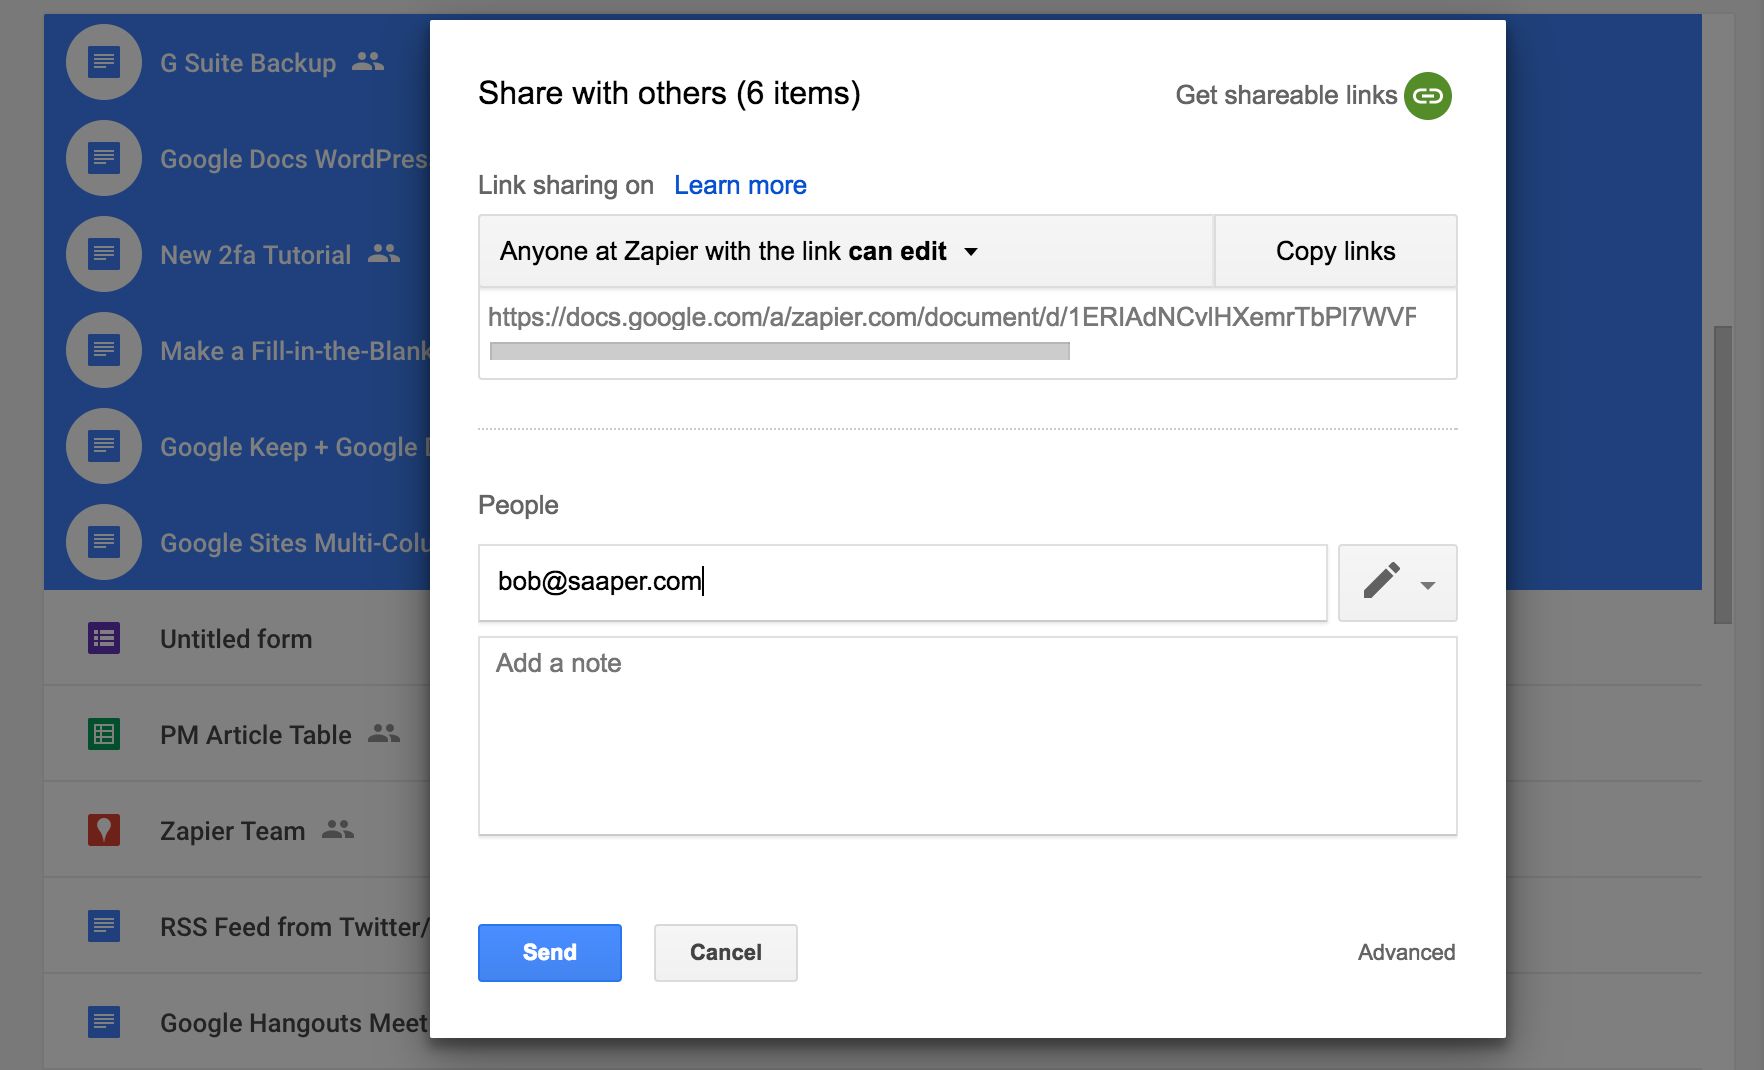Click into the Add a note box

(x=967, y=736)
